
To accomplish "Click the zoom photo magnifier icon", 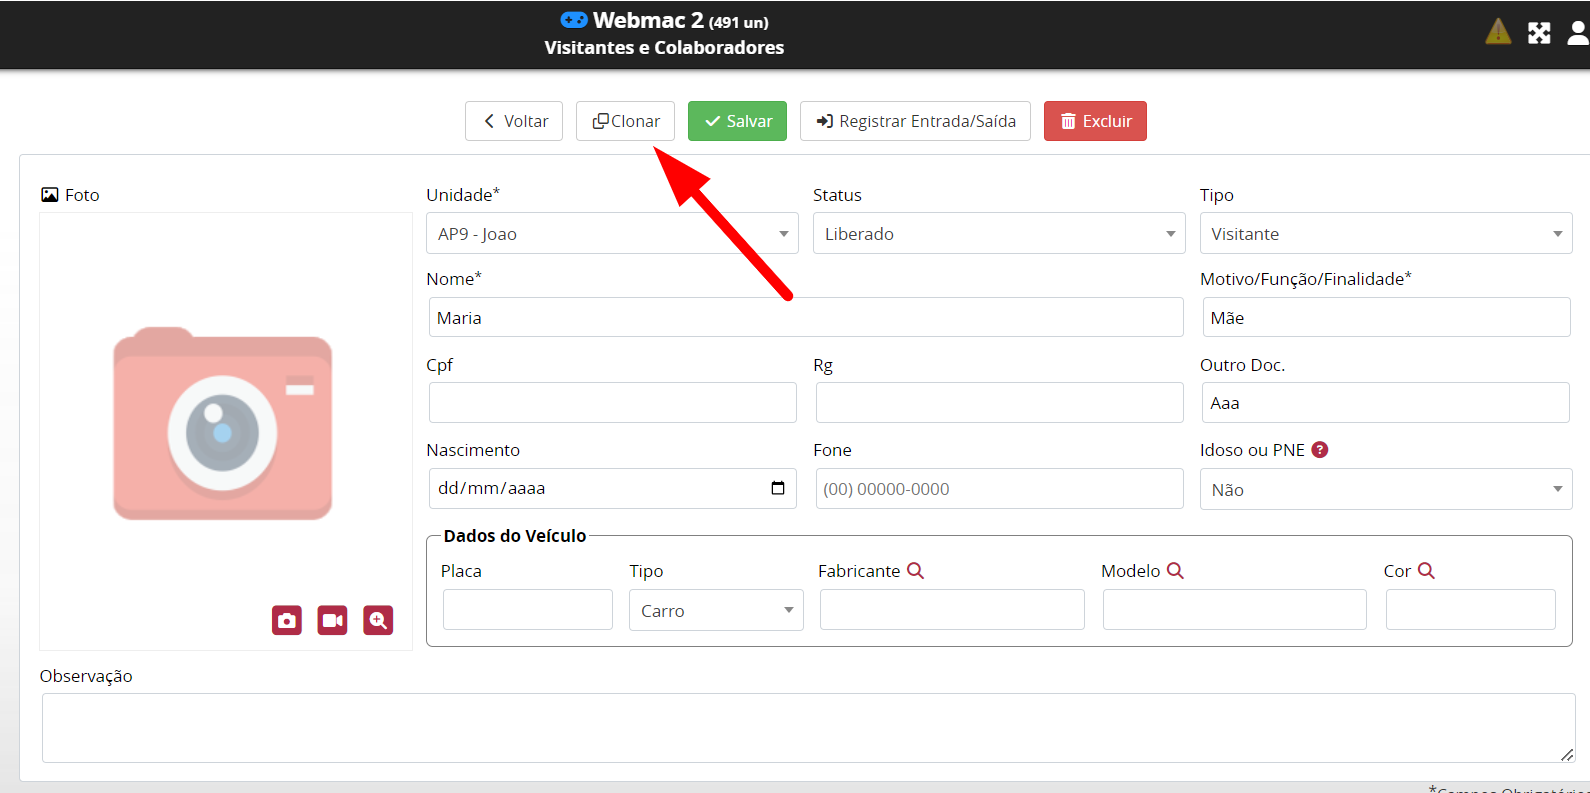I will [378, 621].
